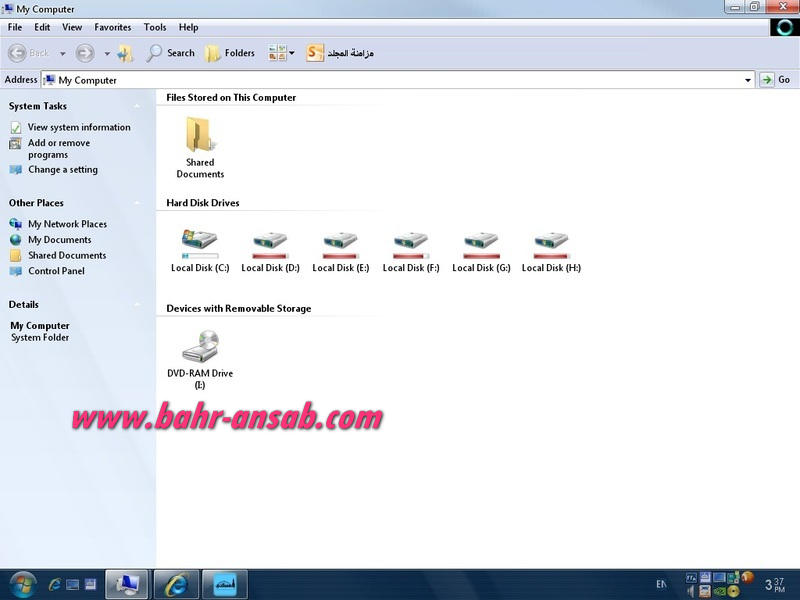Image resolution: width=800 pixels, height=600 pixels.
Task: Click Devices with Removable Storage header
Action: (239, 309)
